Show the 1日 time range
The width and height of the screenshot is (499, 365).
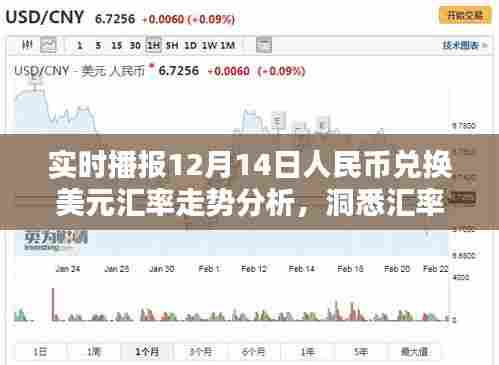pyautogui.click(x=40, y=352)
